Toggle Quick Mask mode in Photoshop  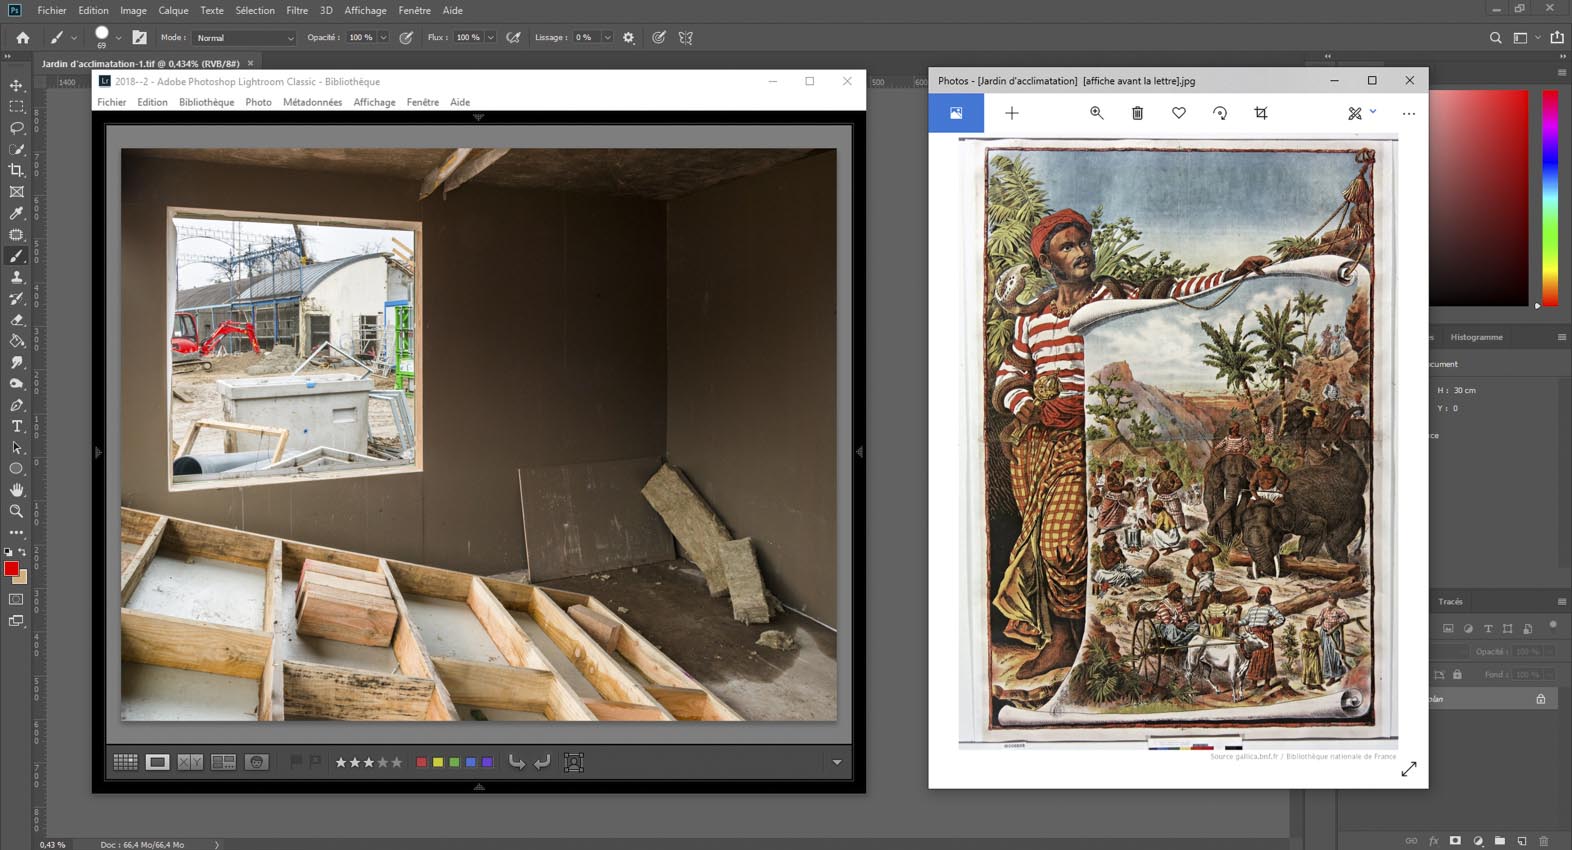click(16, 600)
